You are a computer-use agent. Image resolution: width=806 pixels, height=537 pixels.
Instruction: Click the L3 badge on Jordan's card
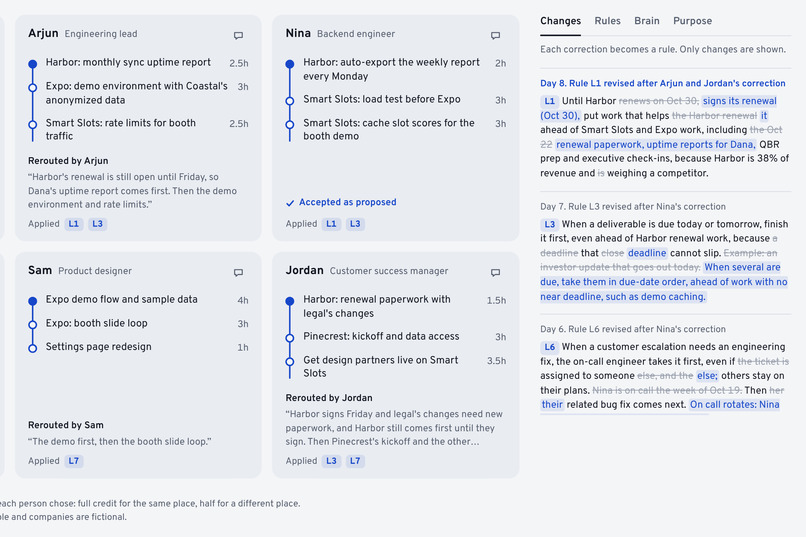coord(331,461)
